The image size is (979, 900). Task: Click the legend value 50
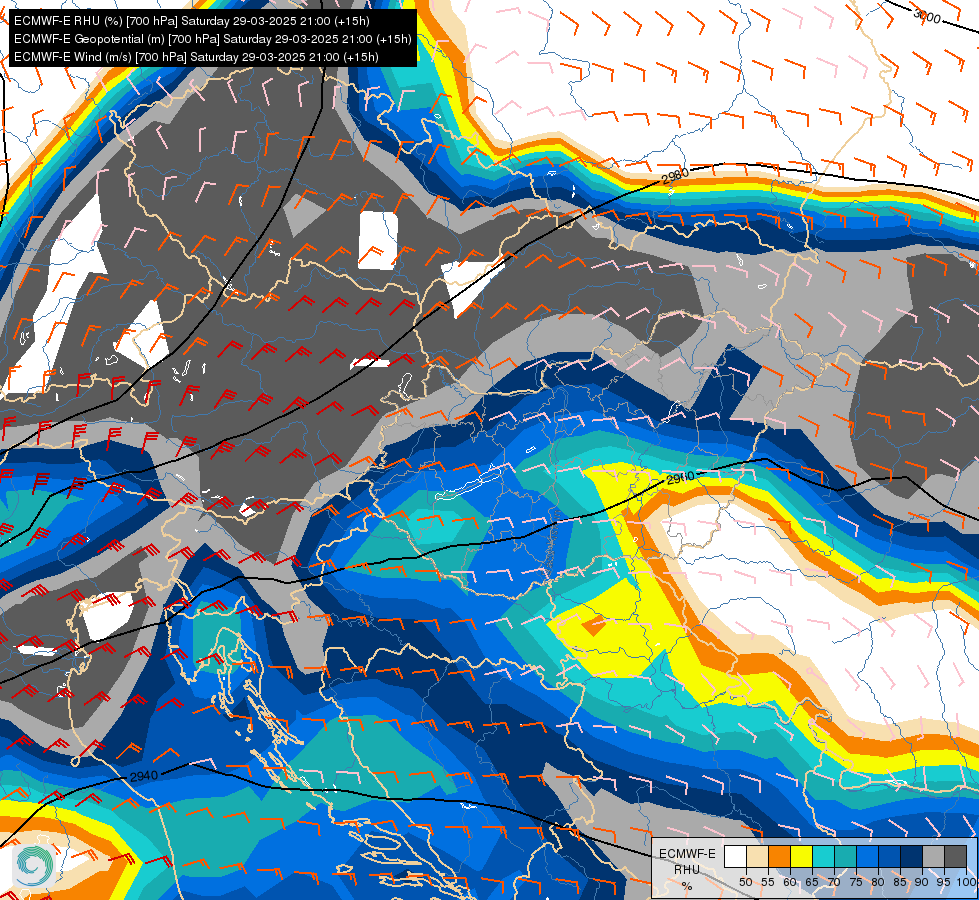(745, 883)
